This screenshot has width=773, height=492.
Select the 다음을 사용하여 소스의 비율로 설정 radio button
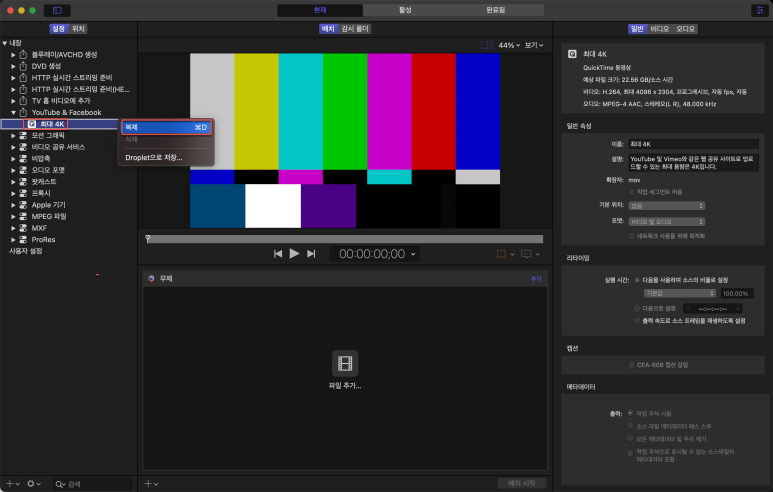point(637,280)
